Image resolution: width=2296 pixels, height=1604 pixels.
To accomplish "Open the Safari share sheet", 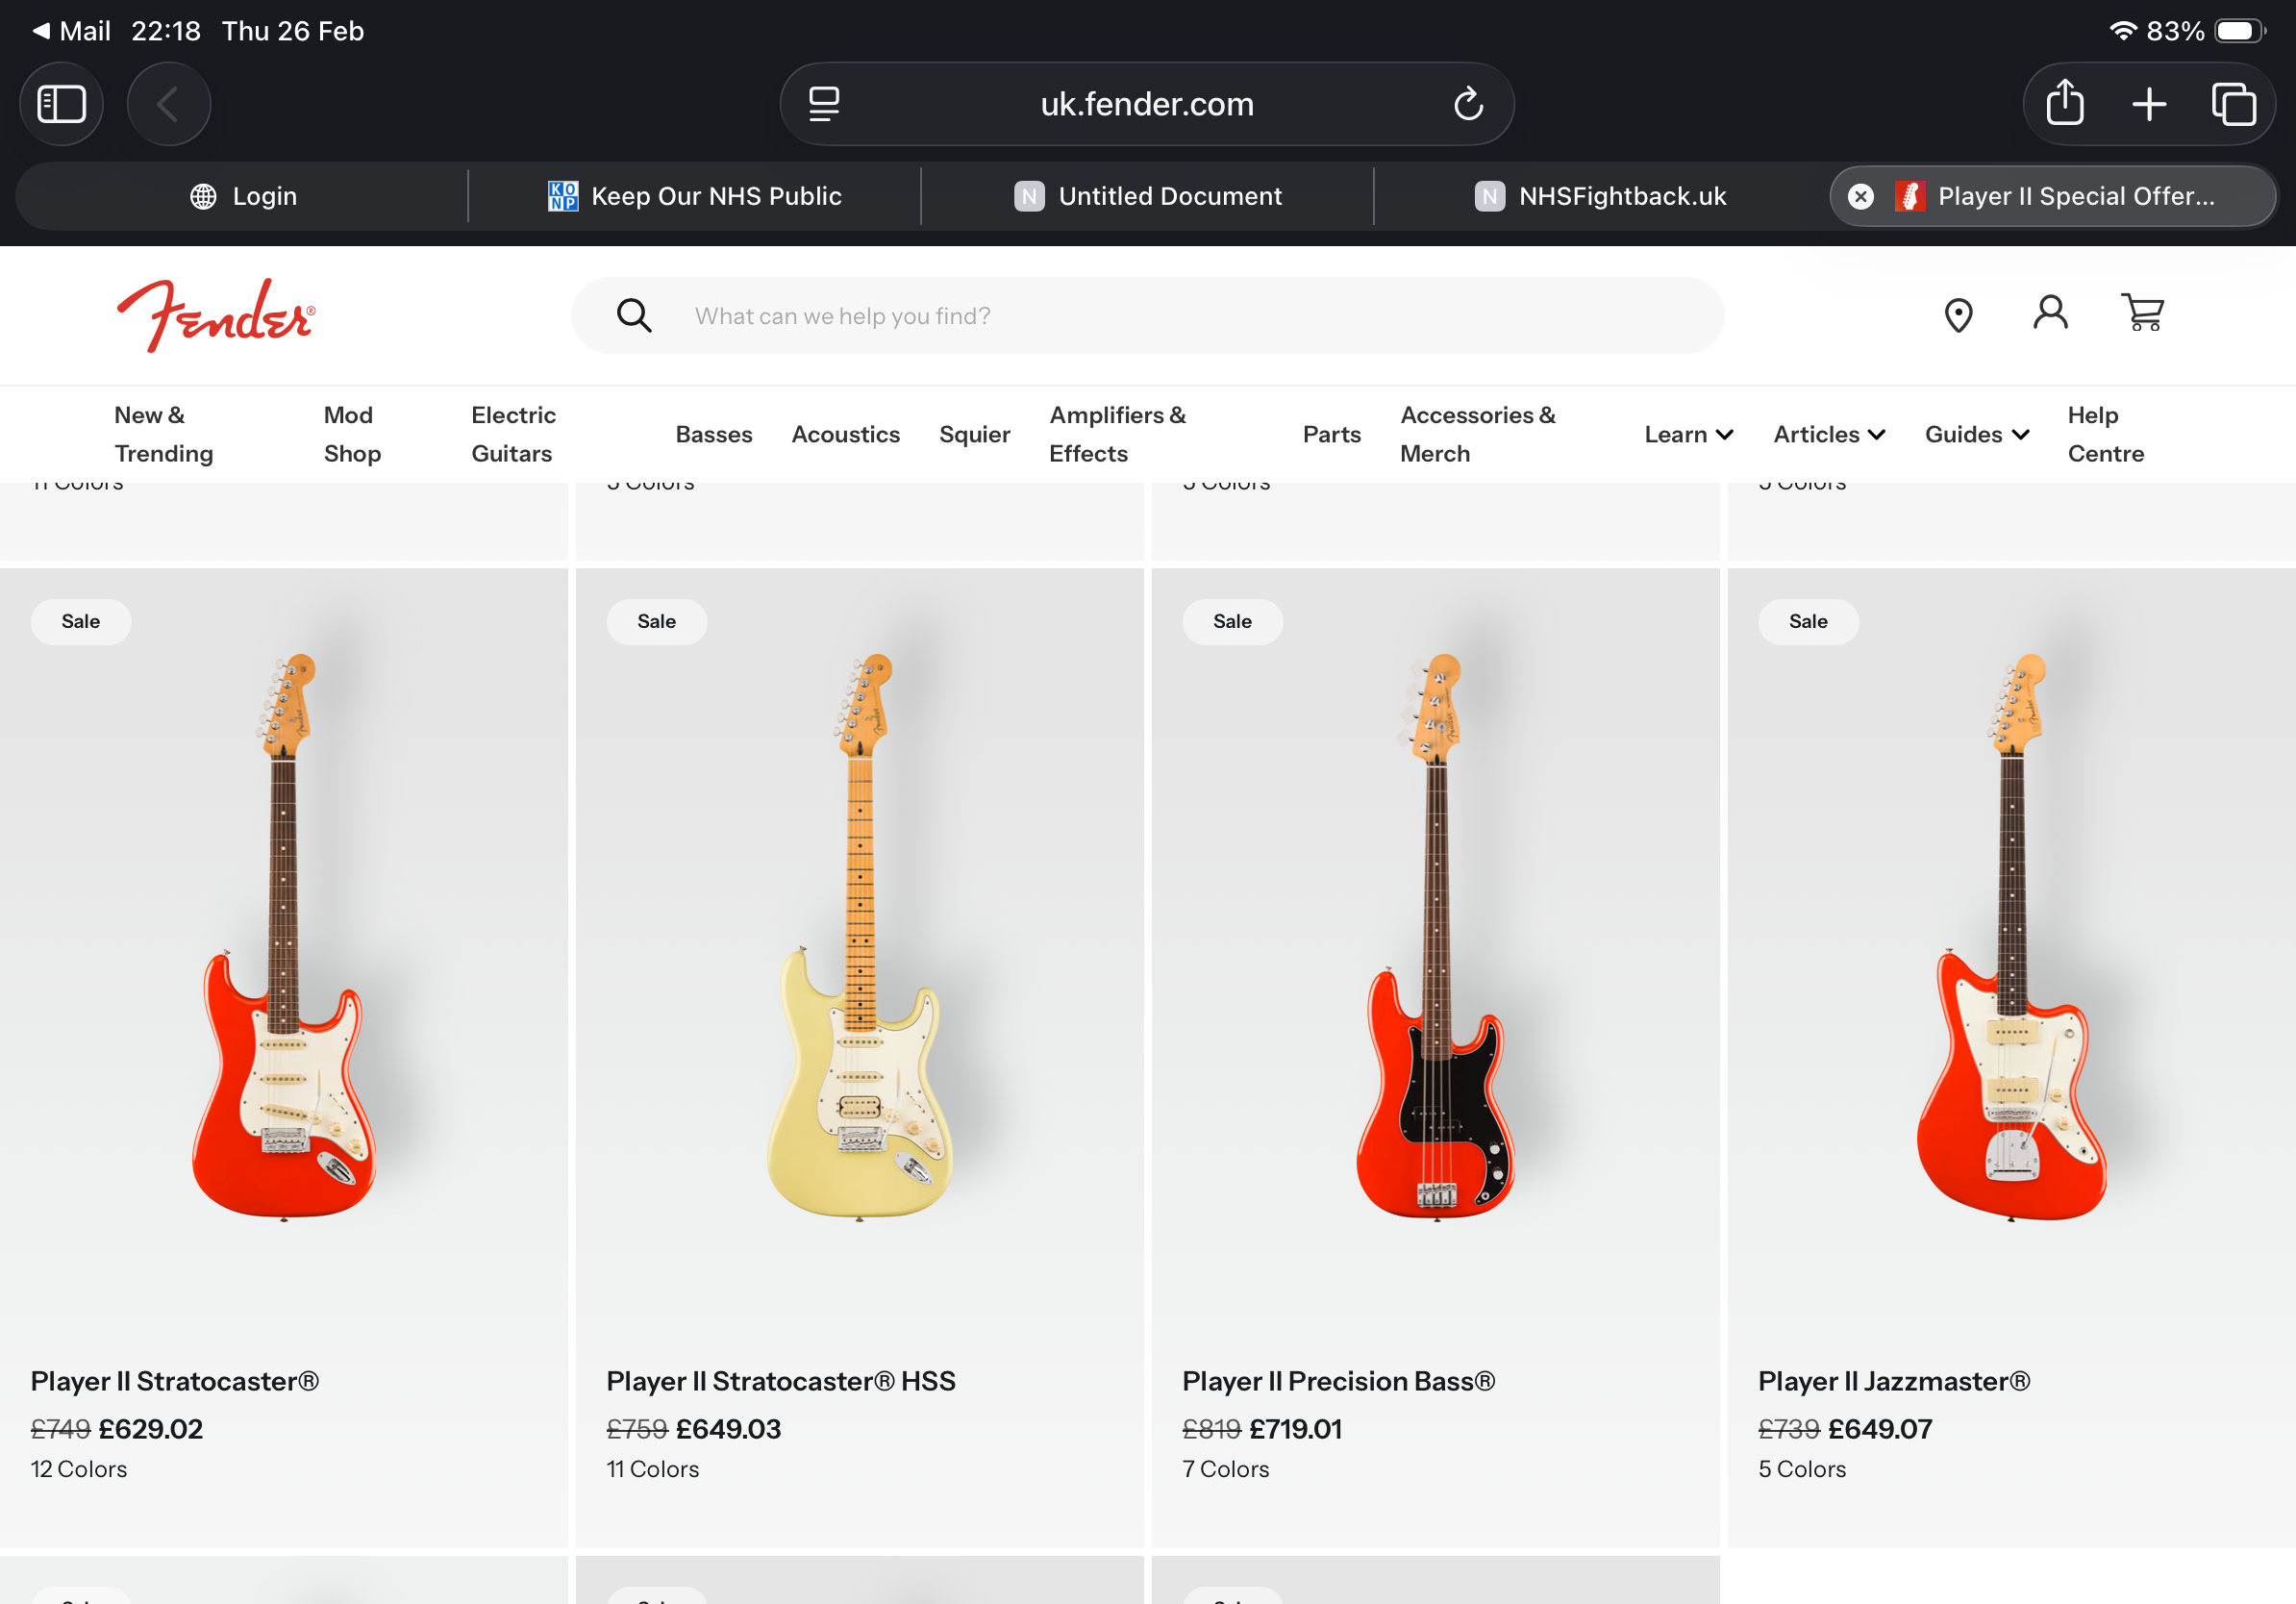I will click(2064, 104).
